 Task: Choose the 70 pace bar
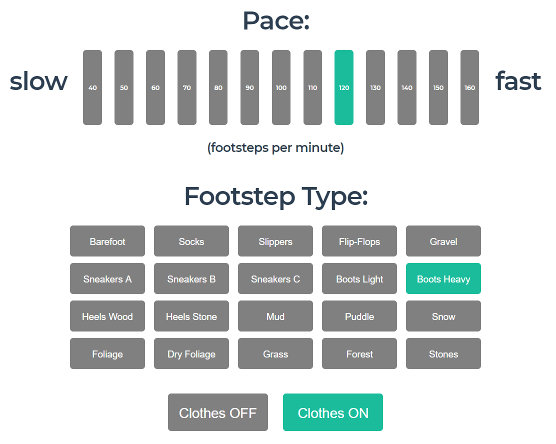[x=187, y=88]
